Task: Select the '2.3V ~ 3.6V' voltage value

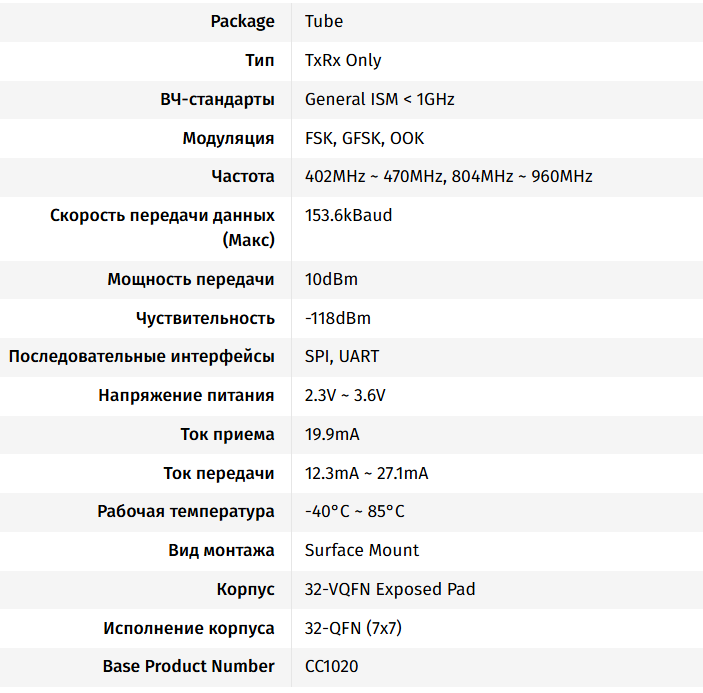Action: click(x=345, y=395)
